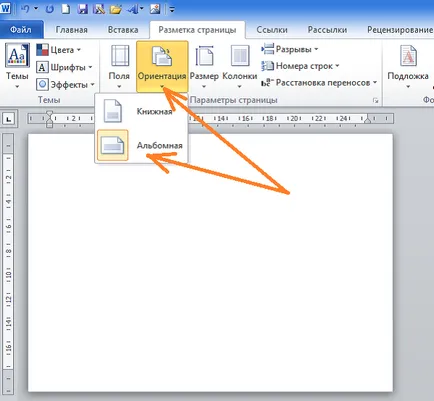
Task: Switch to the Вставка tab
Action: click(123, 30)
